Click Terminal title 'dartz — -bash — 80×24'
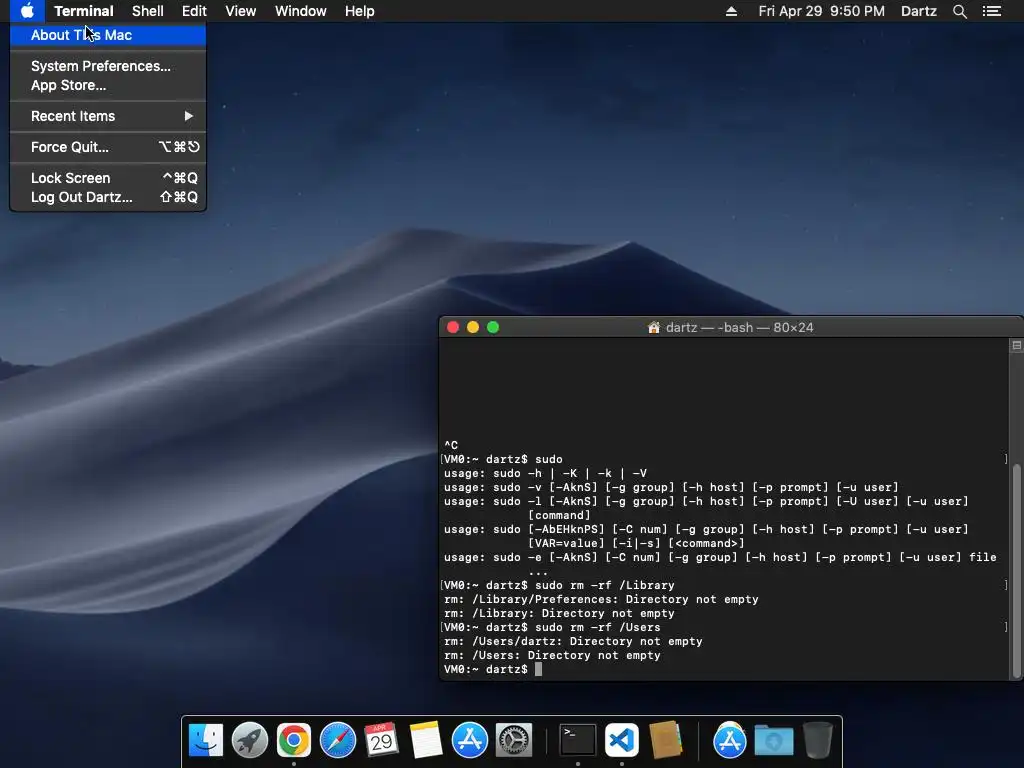1024x768 pixels. pyautogui.click(x=739, y=327)
